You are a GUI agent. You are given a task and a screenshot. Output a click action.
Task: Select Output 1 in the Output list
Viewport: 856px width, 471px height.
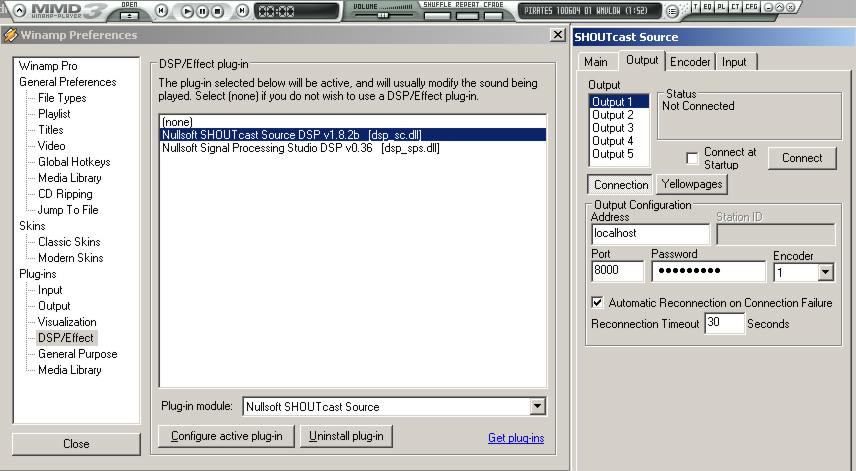(620, 102)
